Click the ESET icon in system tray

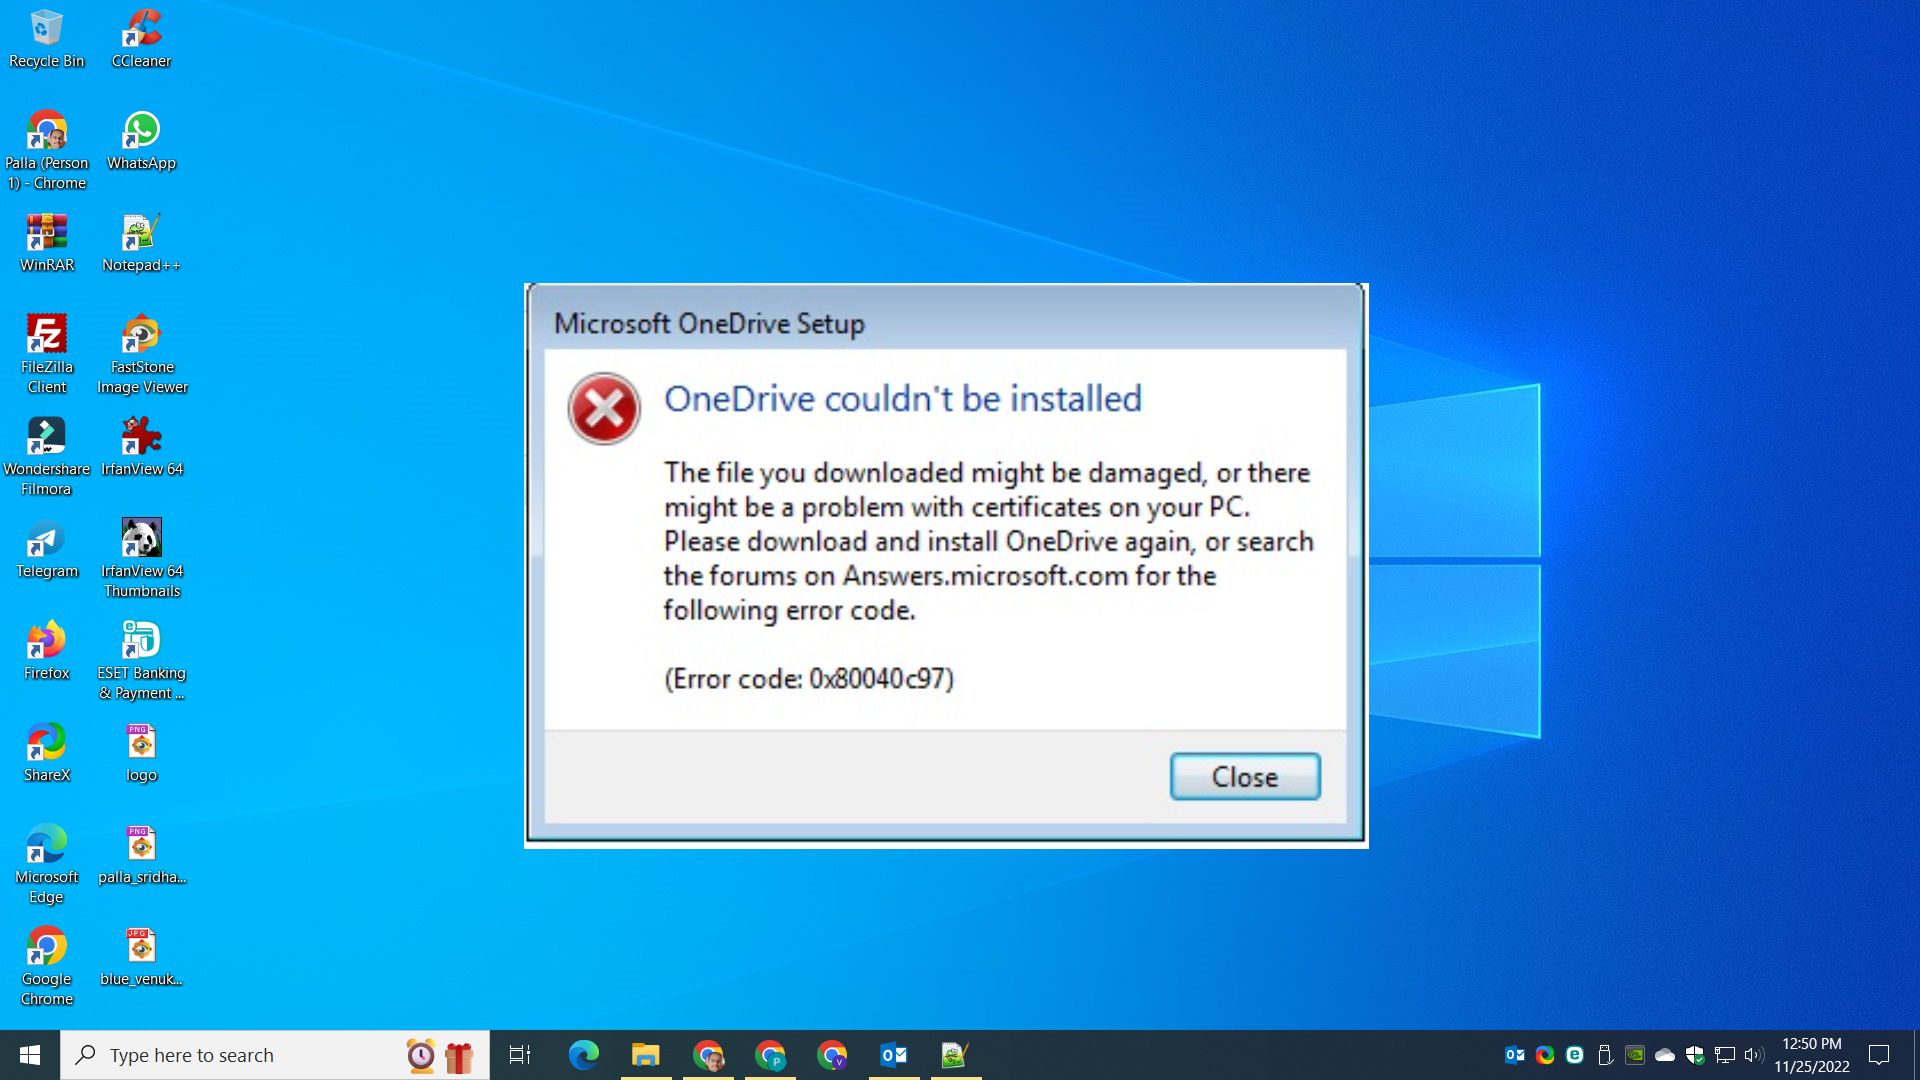[1575, 1055]
